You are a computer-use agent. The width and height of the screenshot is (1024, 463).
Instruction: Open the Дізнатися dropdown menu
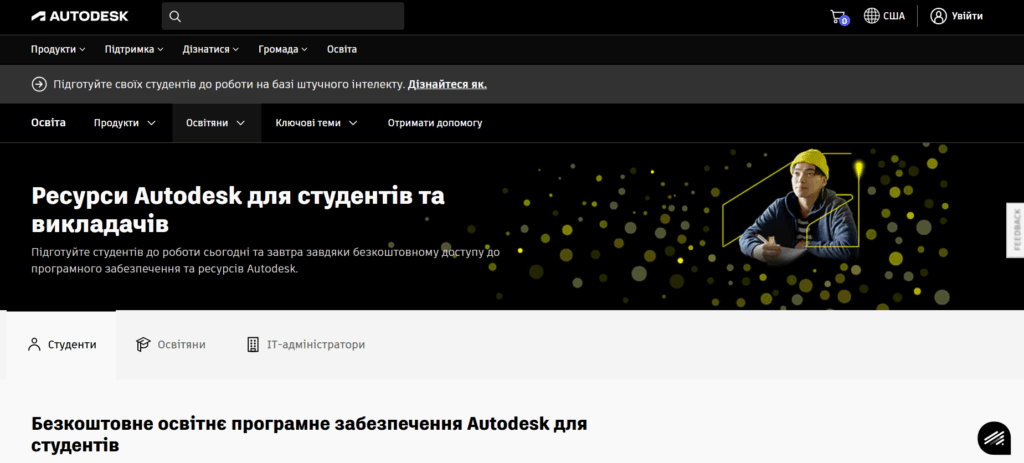(x=211, y=49)
